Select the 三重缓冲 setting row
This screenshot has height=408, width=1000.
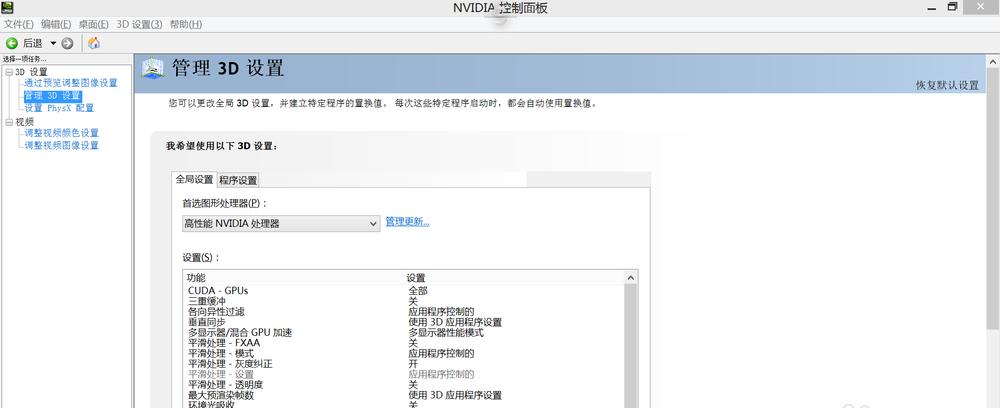403,301
